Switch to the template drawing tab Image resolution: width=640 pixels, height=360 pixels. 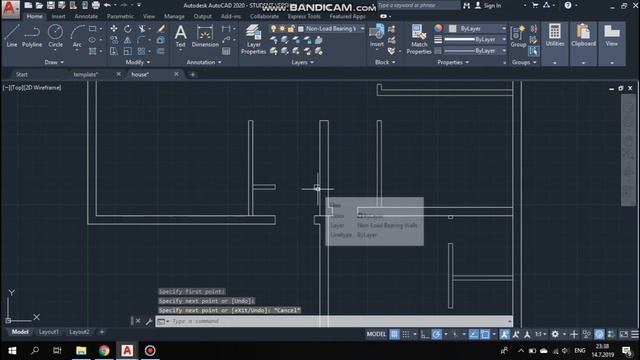pyautogui.click(x=85, y=74)
